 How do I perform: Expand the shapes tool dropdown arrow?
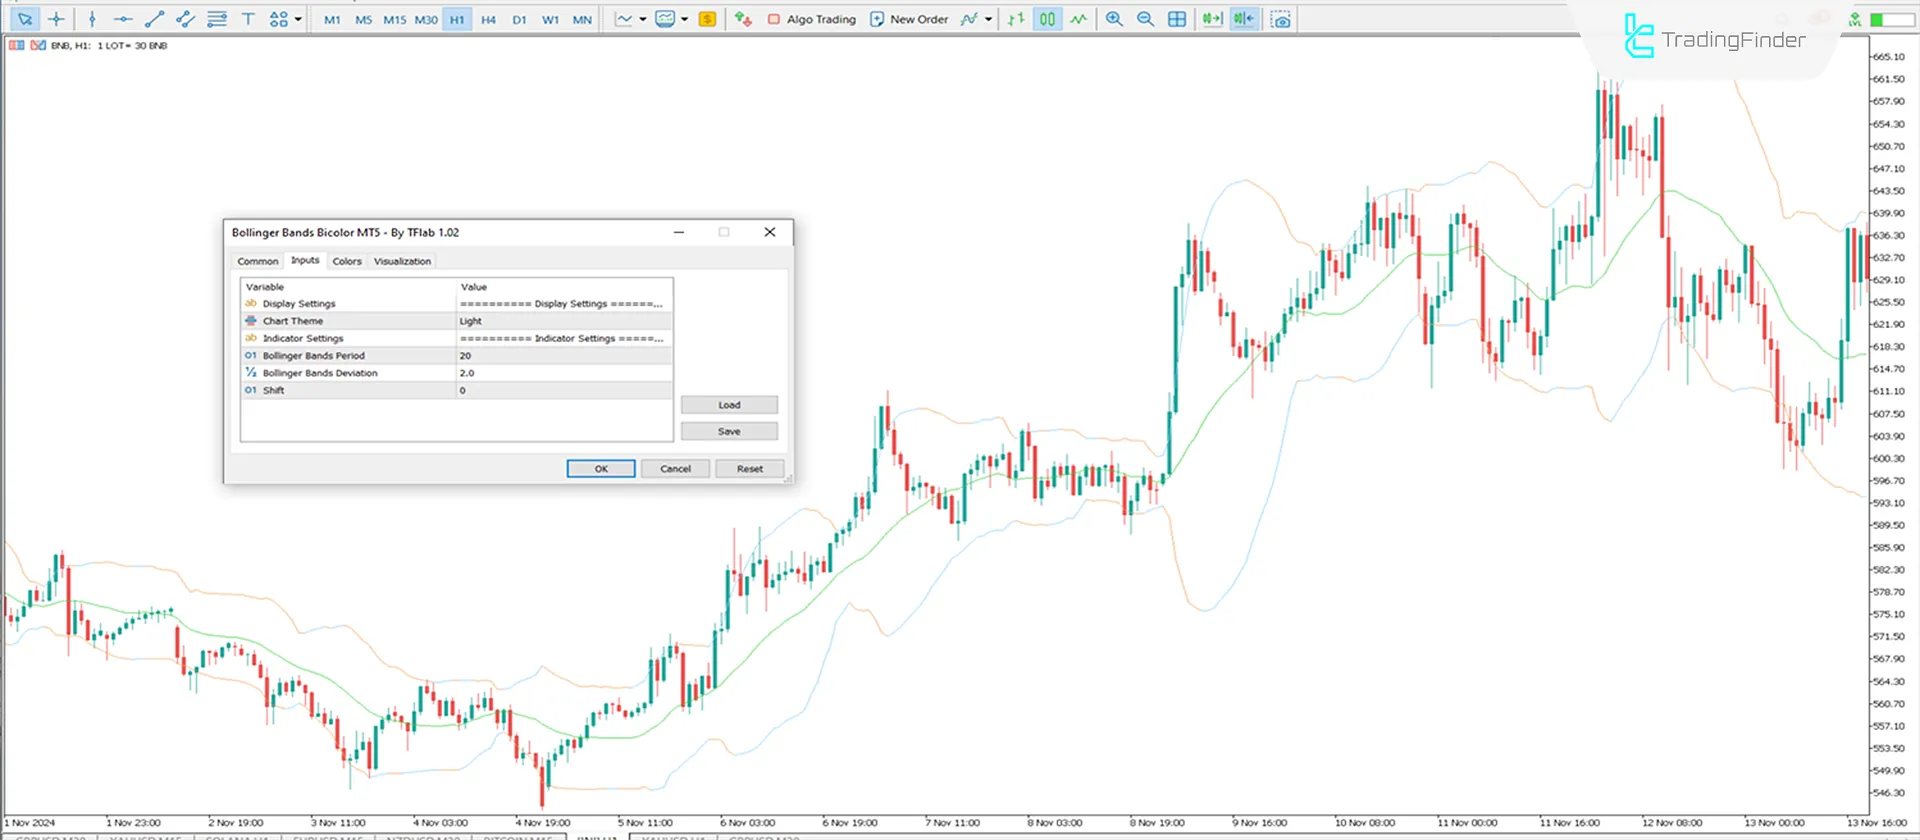pyautogui.click(x=298, y=19)
